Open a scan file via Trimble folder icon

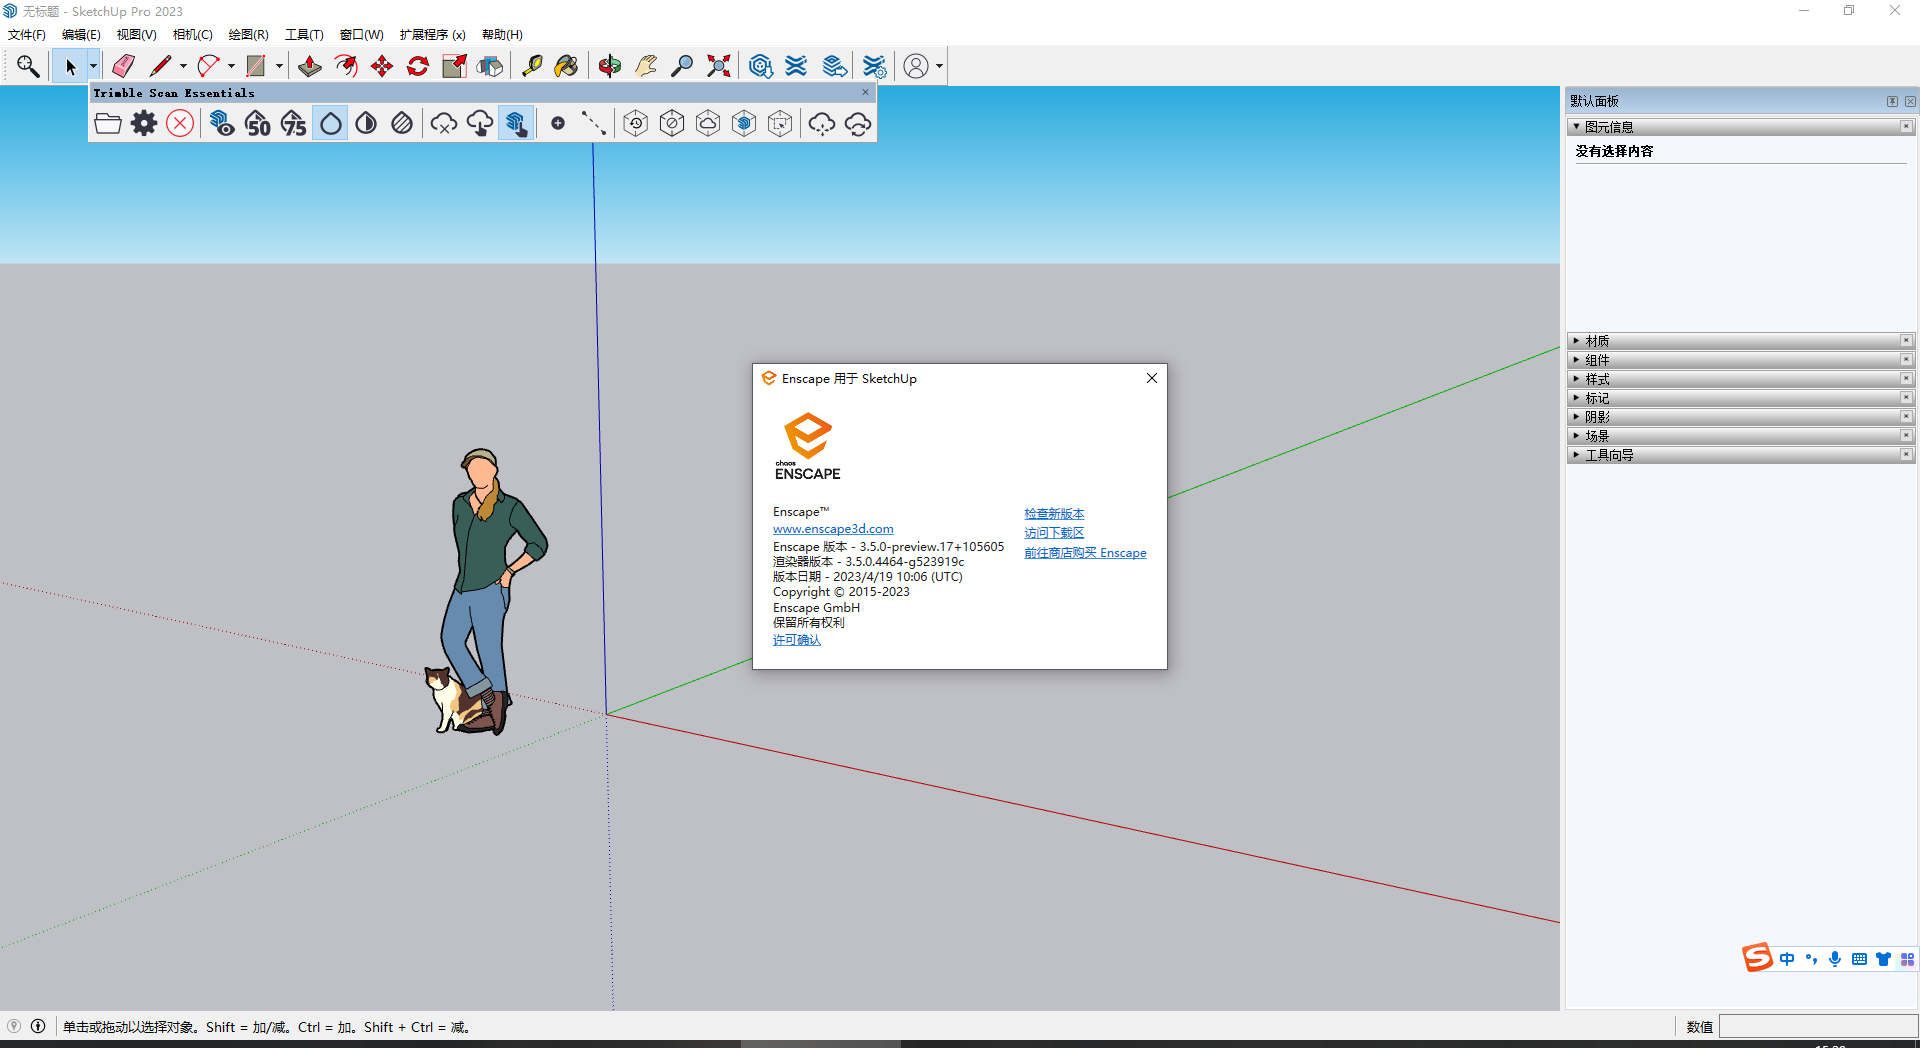tap(107, 123)
